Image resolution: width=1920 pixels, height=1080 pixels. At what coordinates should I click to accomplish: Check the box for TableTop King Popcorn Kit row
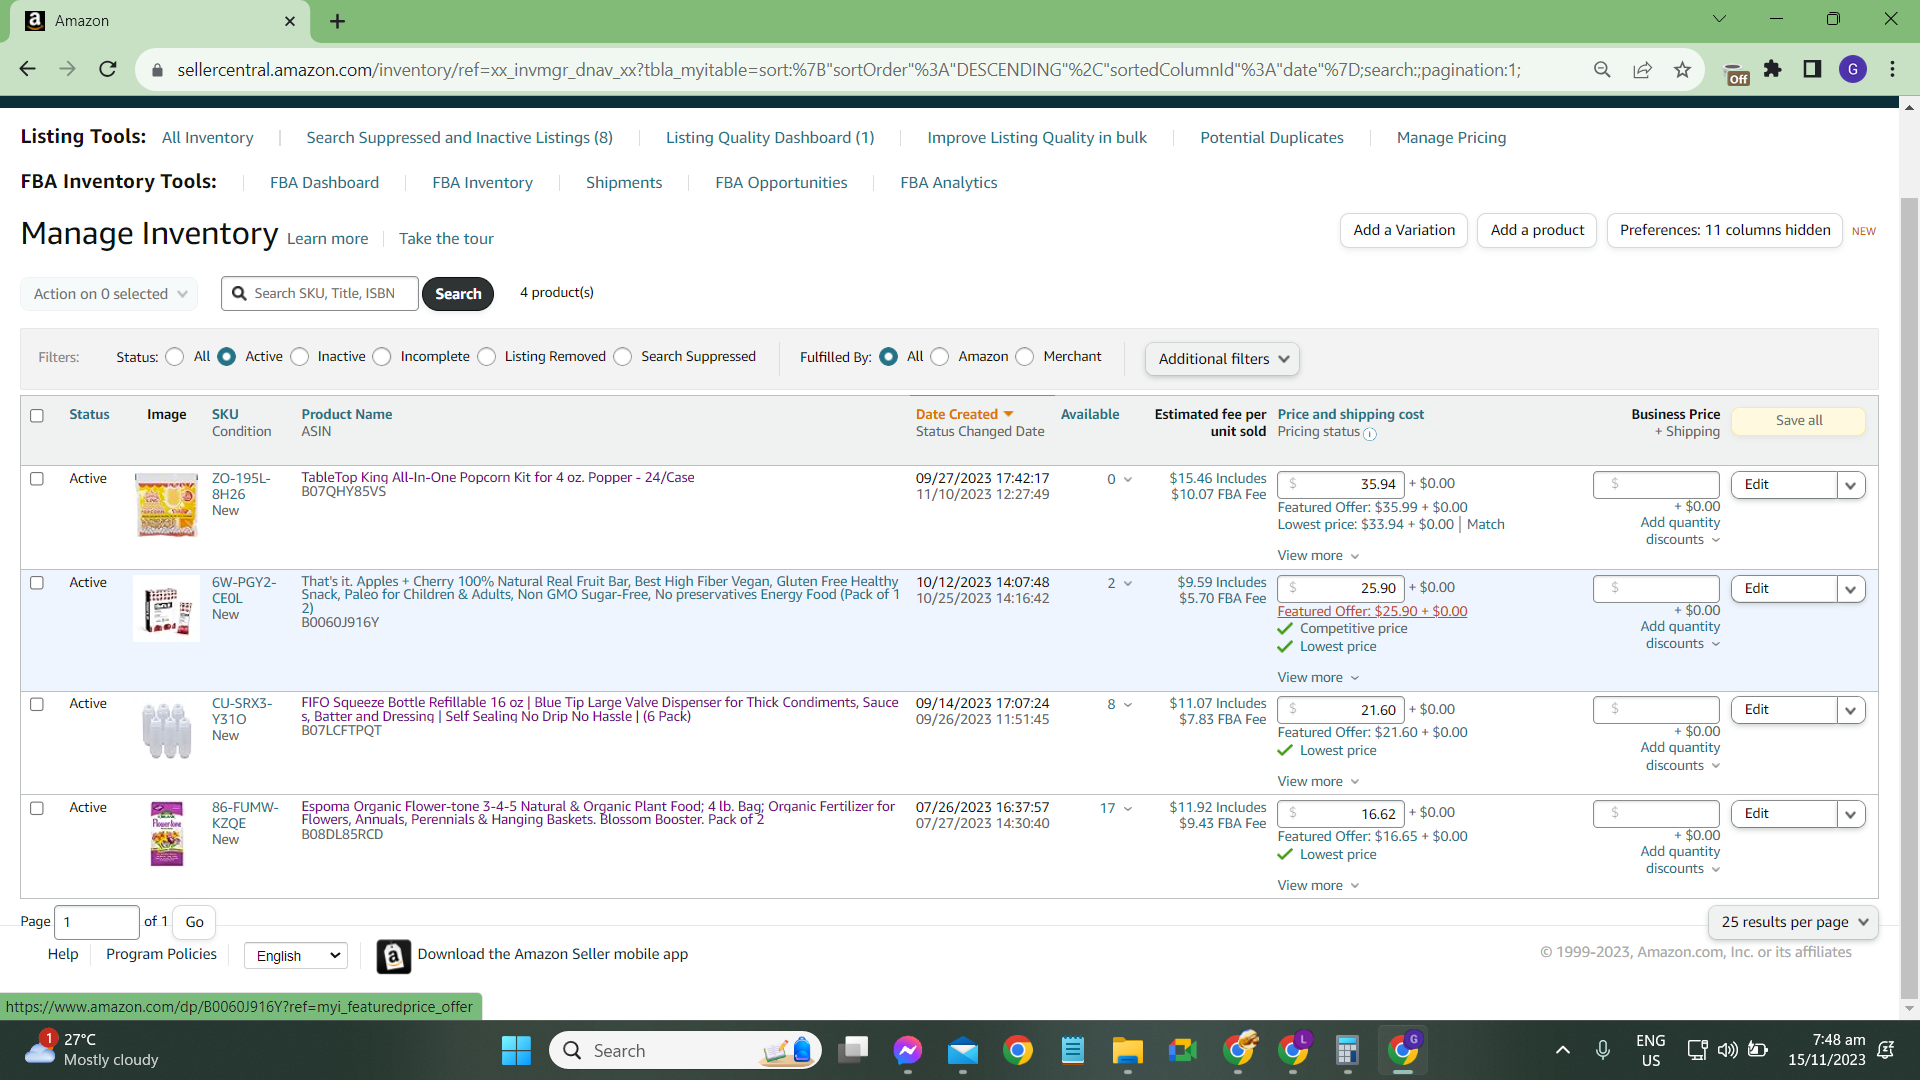click(37, 479)
